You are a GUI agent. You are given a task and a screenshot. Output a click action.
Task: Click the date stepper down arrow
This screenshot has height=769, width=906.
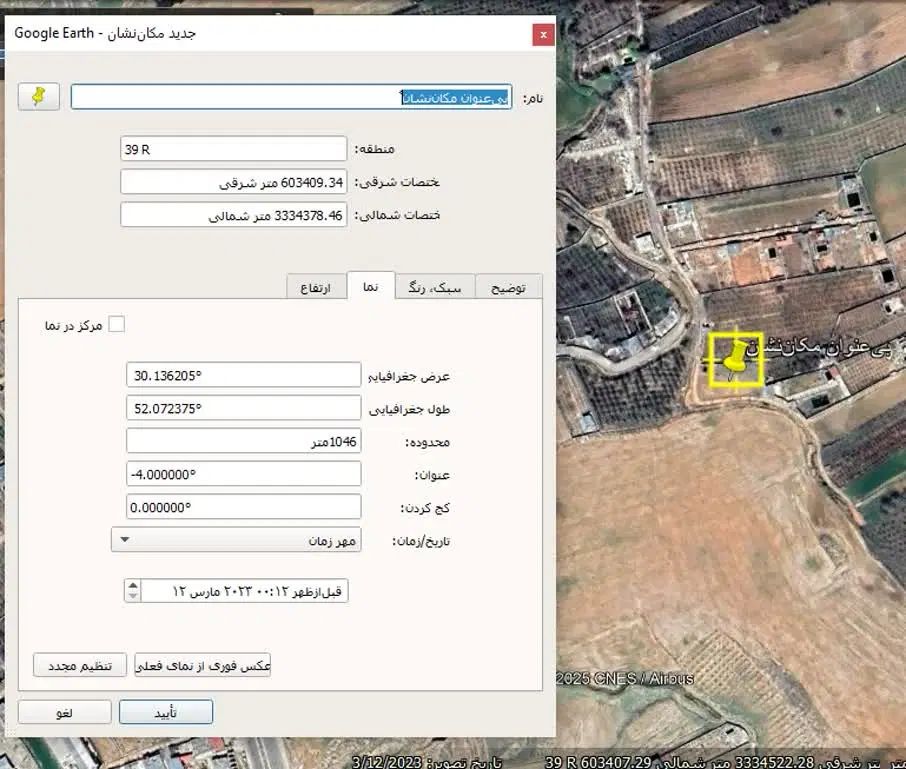coord(133,596)
